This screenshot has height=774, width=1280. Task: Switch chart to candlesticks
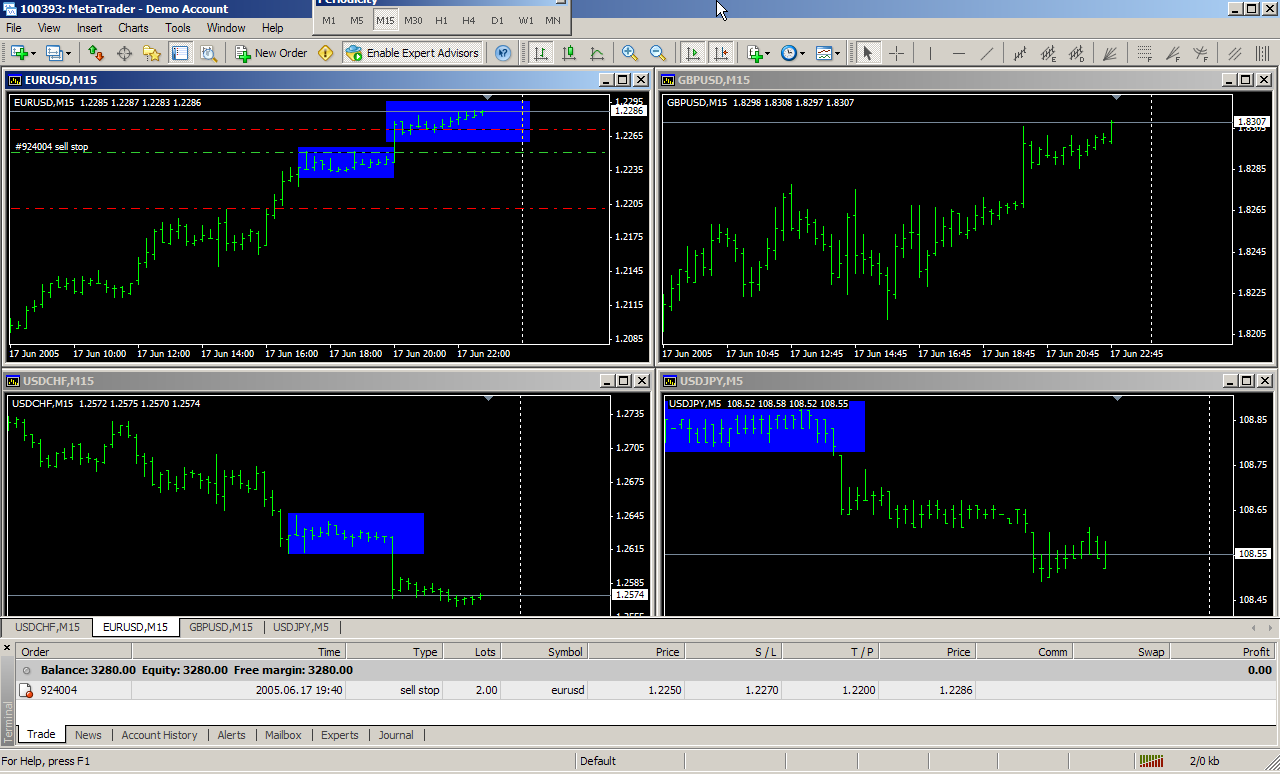[569, 53]
